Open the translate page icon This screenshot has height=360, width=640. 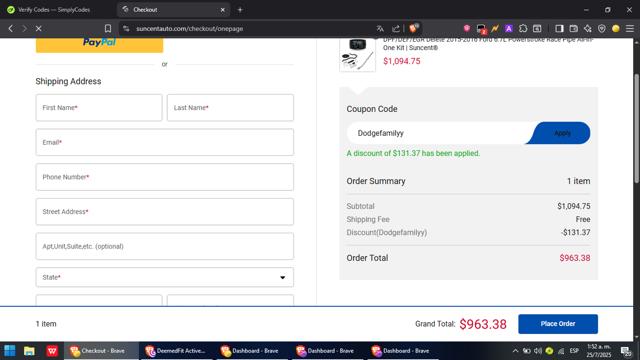point(380,29)
